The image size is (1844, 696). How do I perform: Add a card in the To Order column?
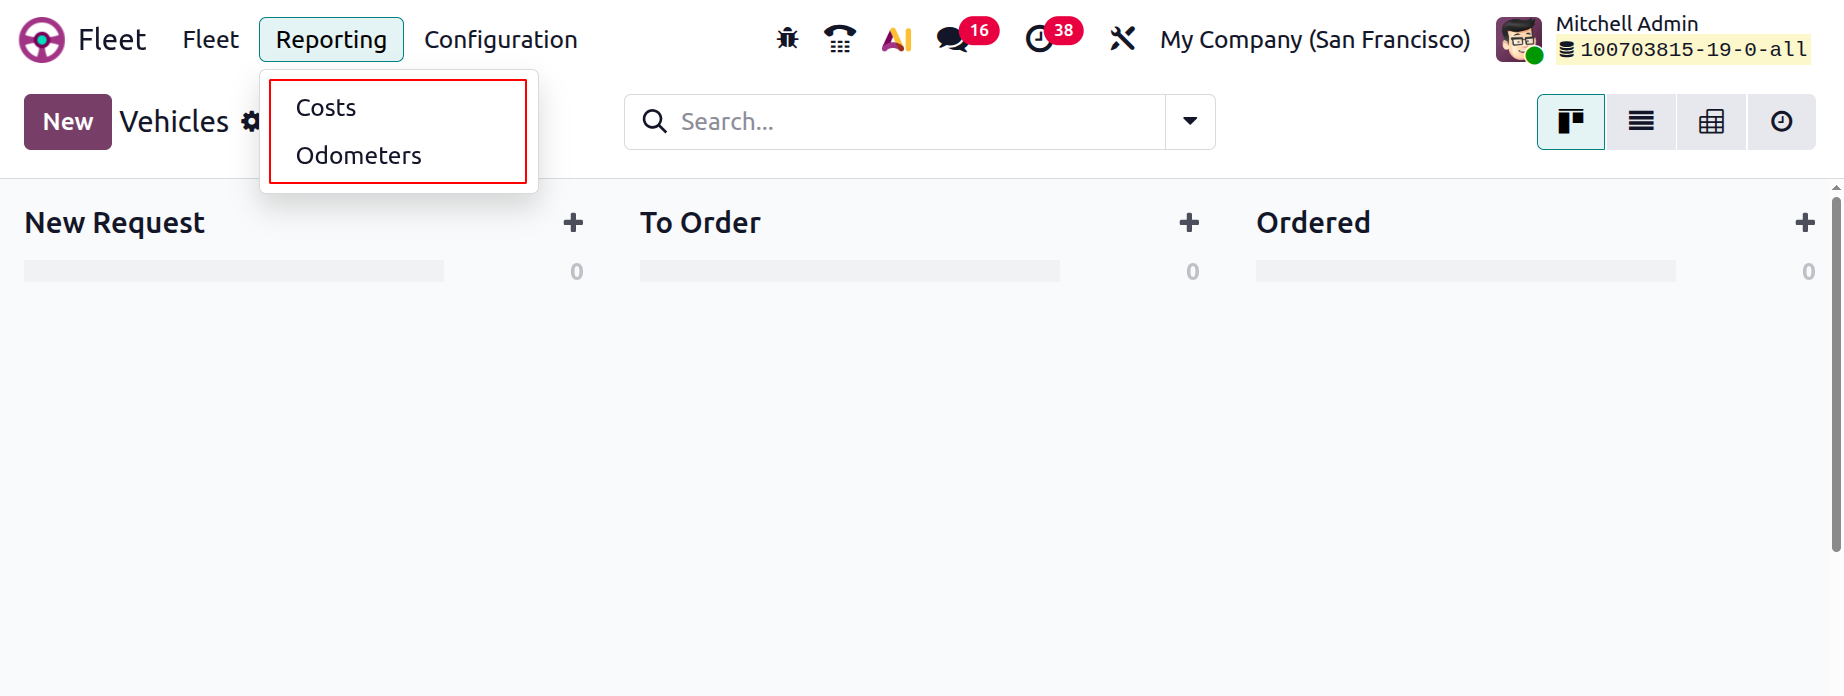point(1189,223)
